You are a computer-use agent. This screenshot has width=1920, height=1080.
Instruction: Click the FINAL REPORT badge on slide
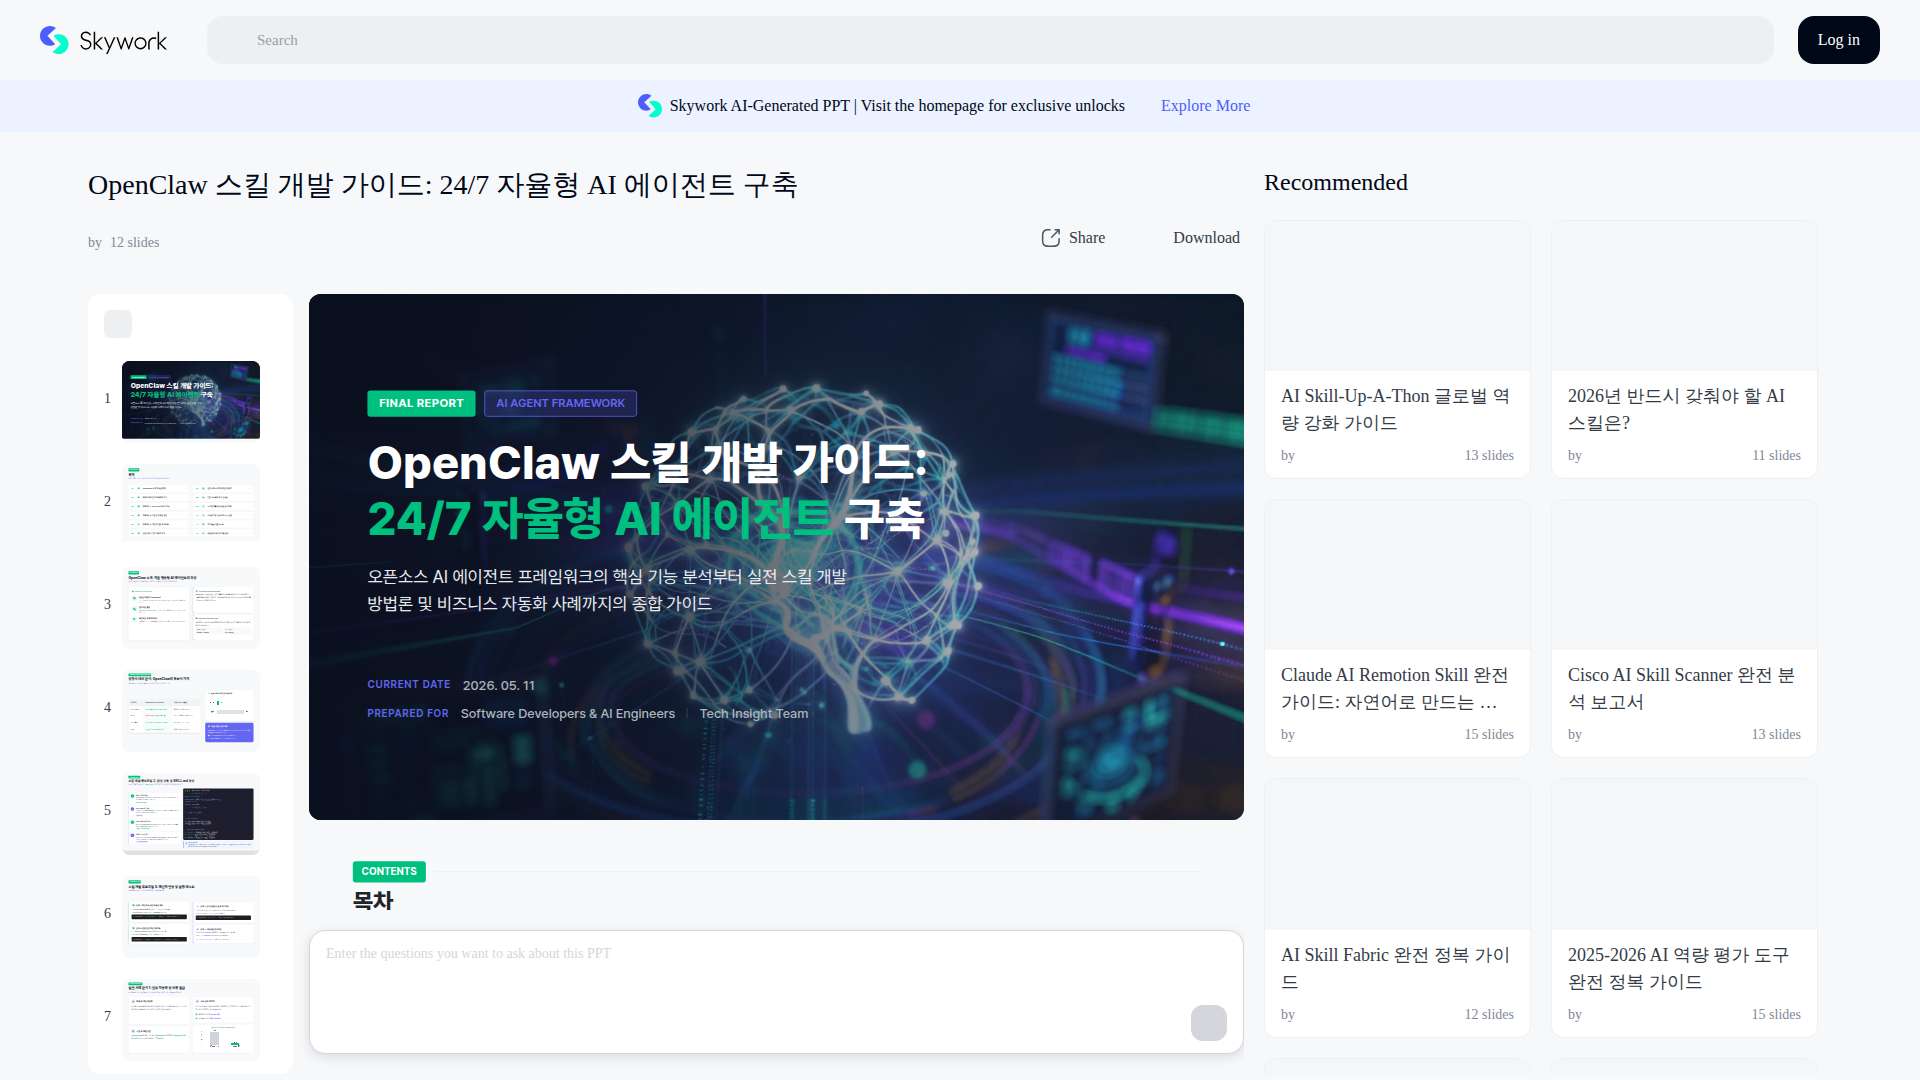click(x=421, y=403)
